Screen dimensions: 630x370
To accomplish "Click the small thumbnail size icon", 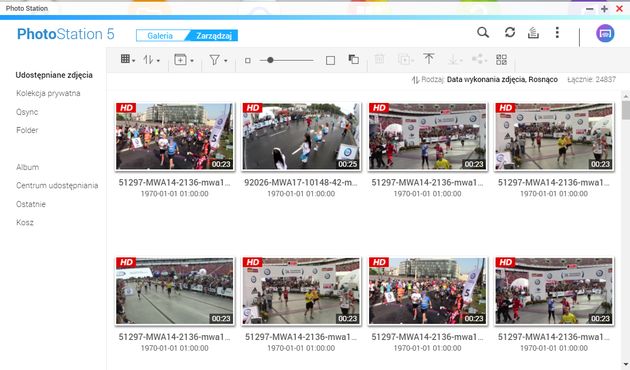I will pyautogui.click(x=248, y=60).
